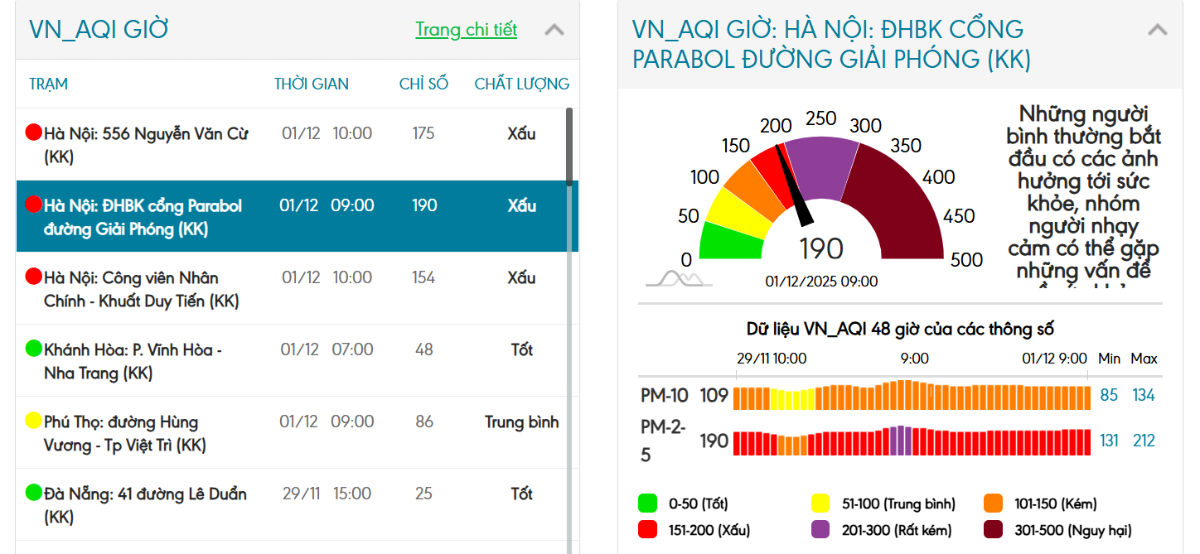Click green status dot for Khánh Hòa station

pos(34,348)
